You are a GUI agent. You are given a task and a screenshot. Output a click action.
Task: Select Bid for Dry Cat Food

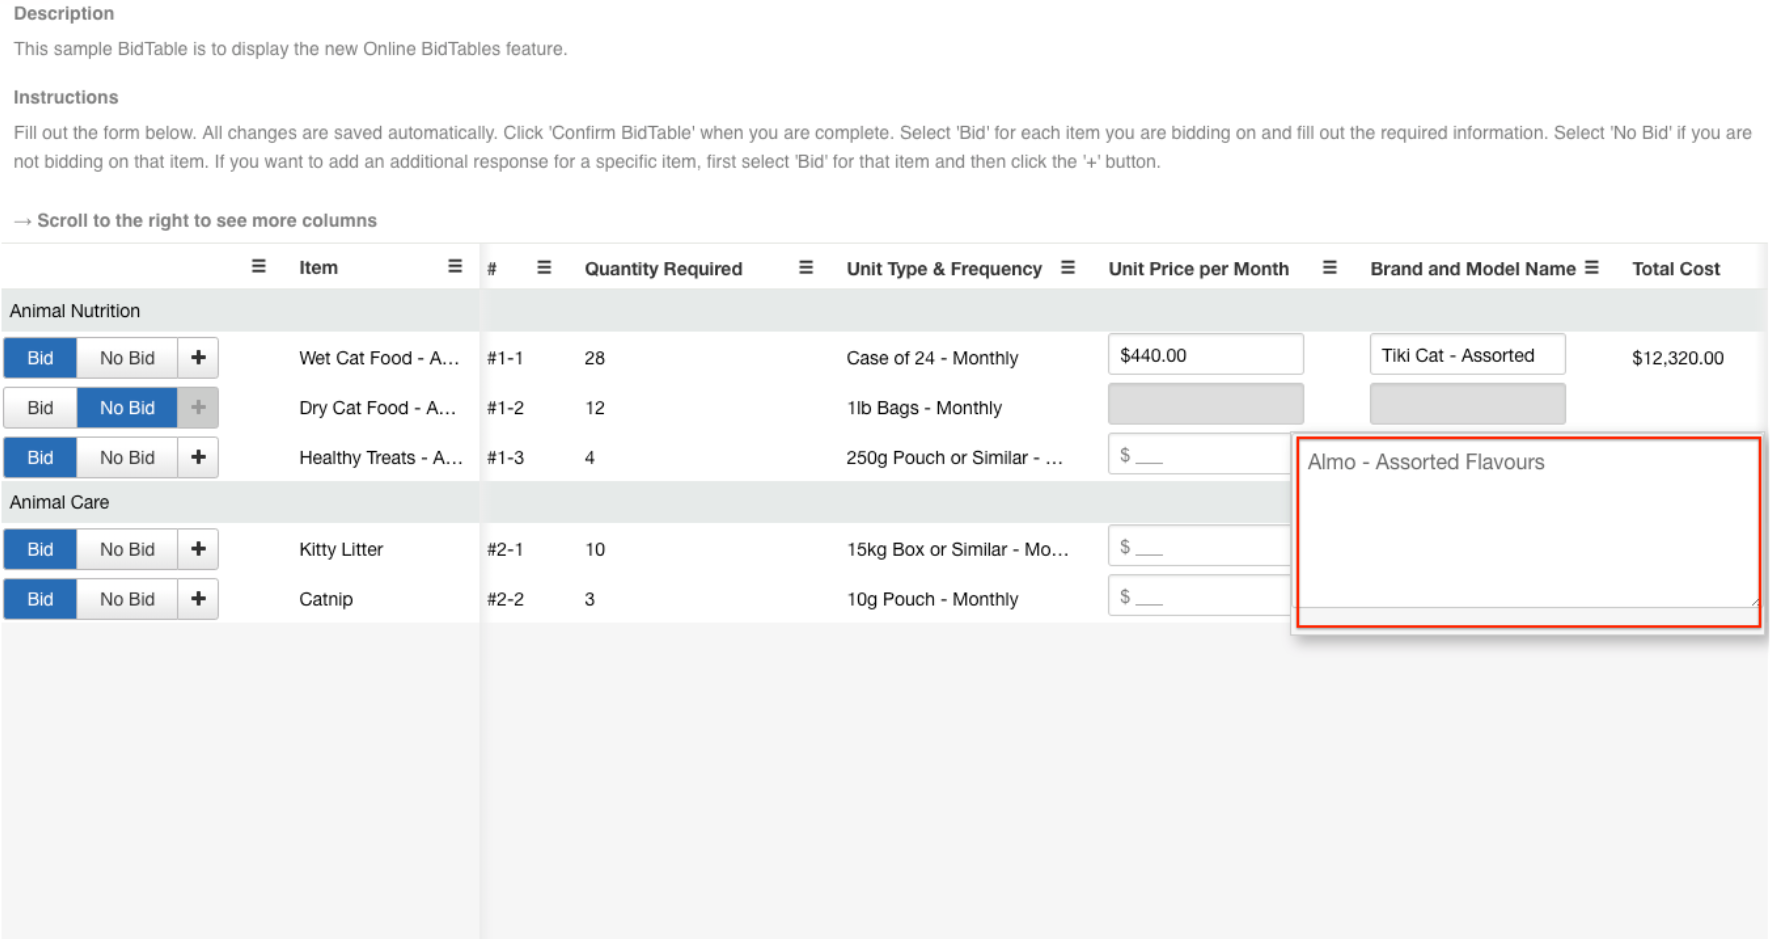(x=40, y=408)
